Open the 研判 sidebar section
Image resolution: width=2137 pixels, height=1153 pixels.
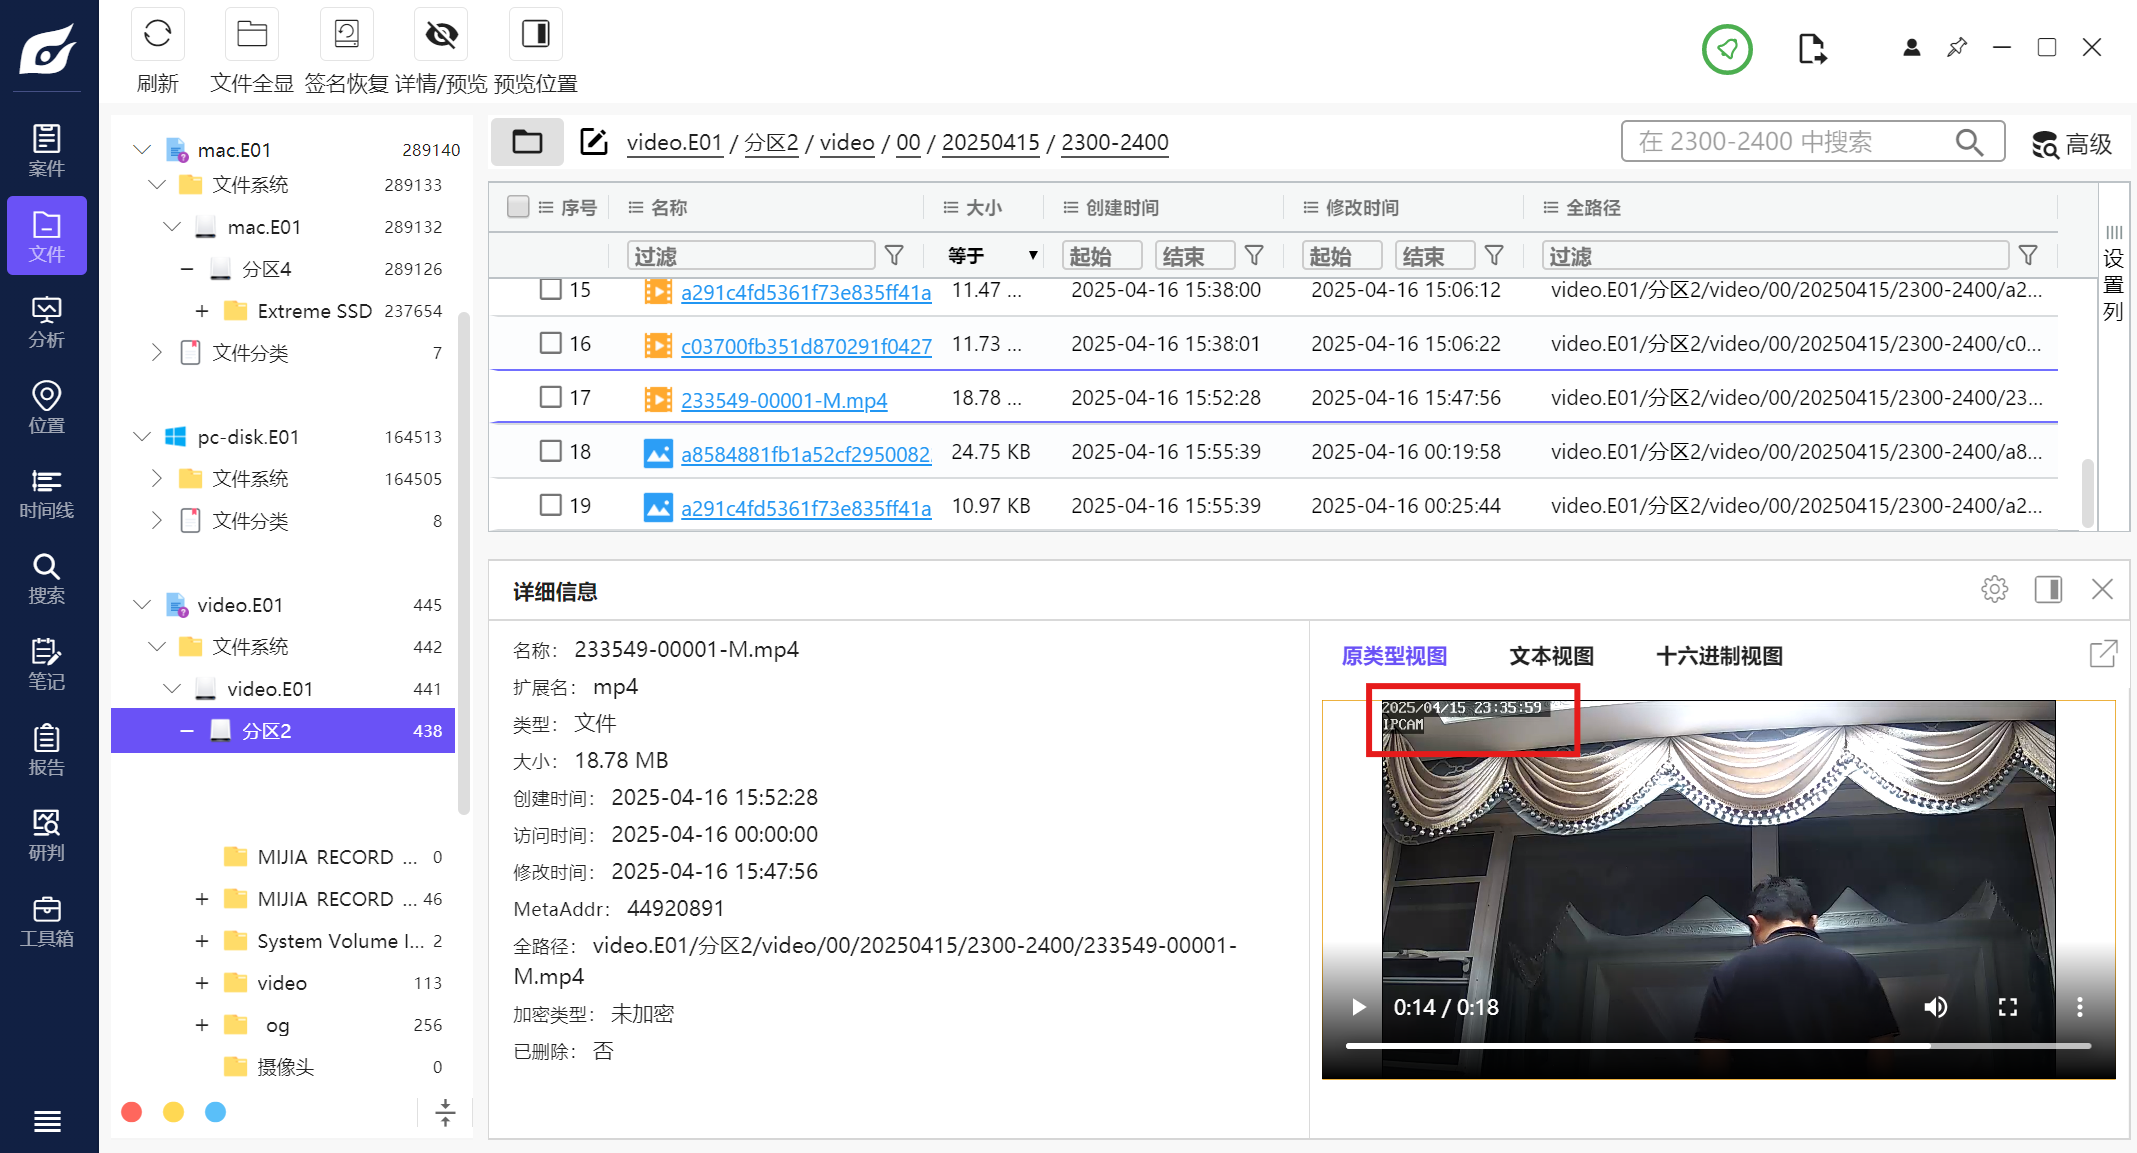pyautogui.click(x=47, y=835)
